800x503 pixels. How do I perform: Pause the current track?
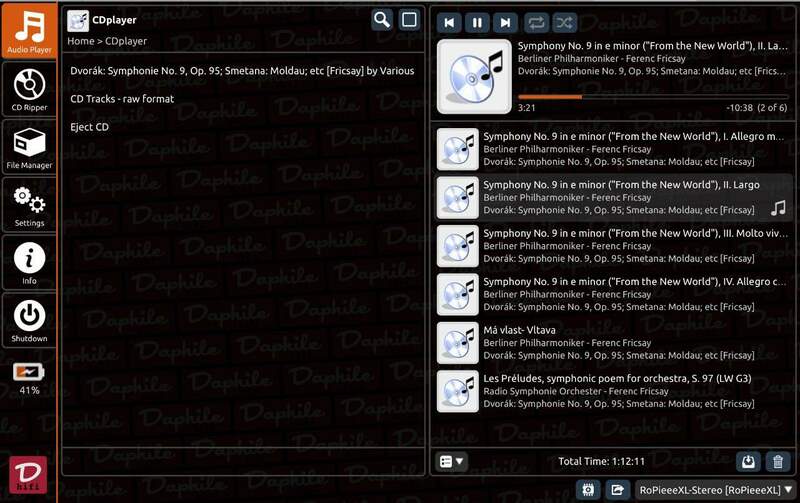point(478,22)
